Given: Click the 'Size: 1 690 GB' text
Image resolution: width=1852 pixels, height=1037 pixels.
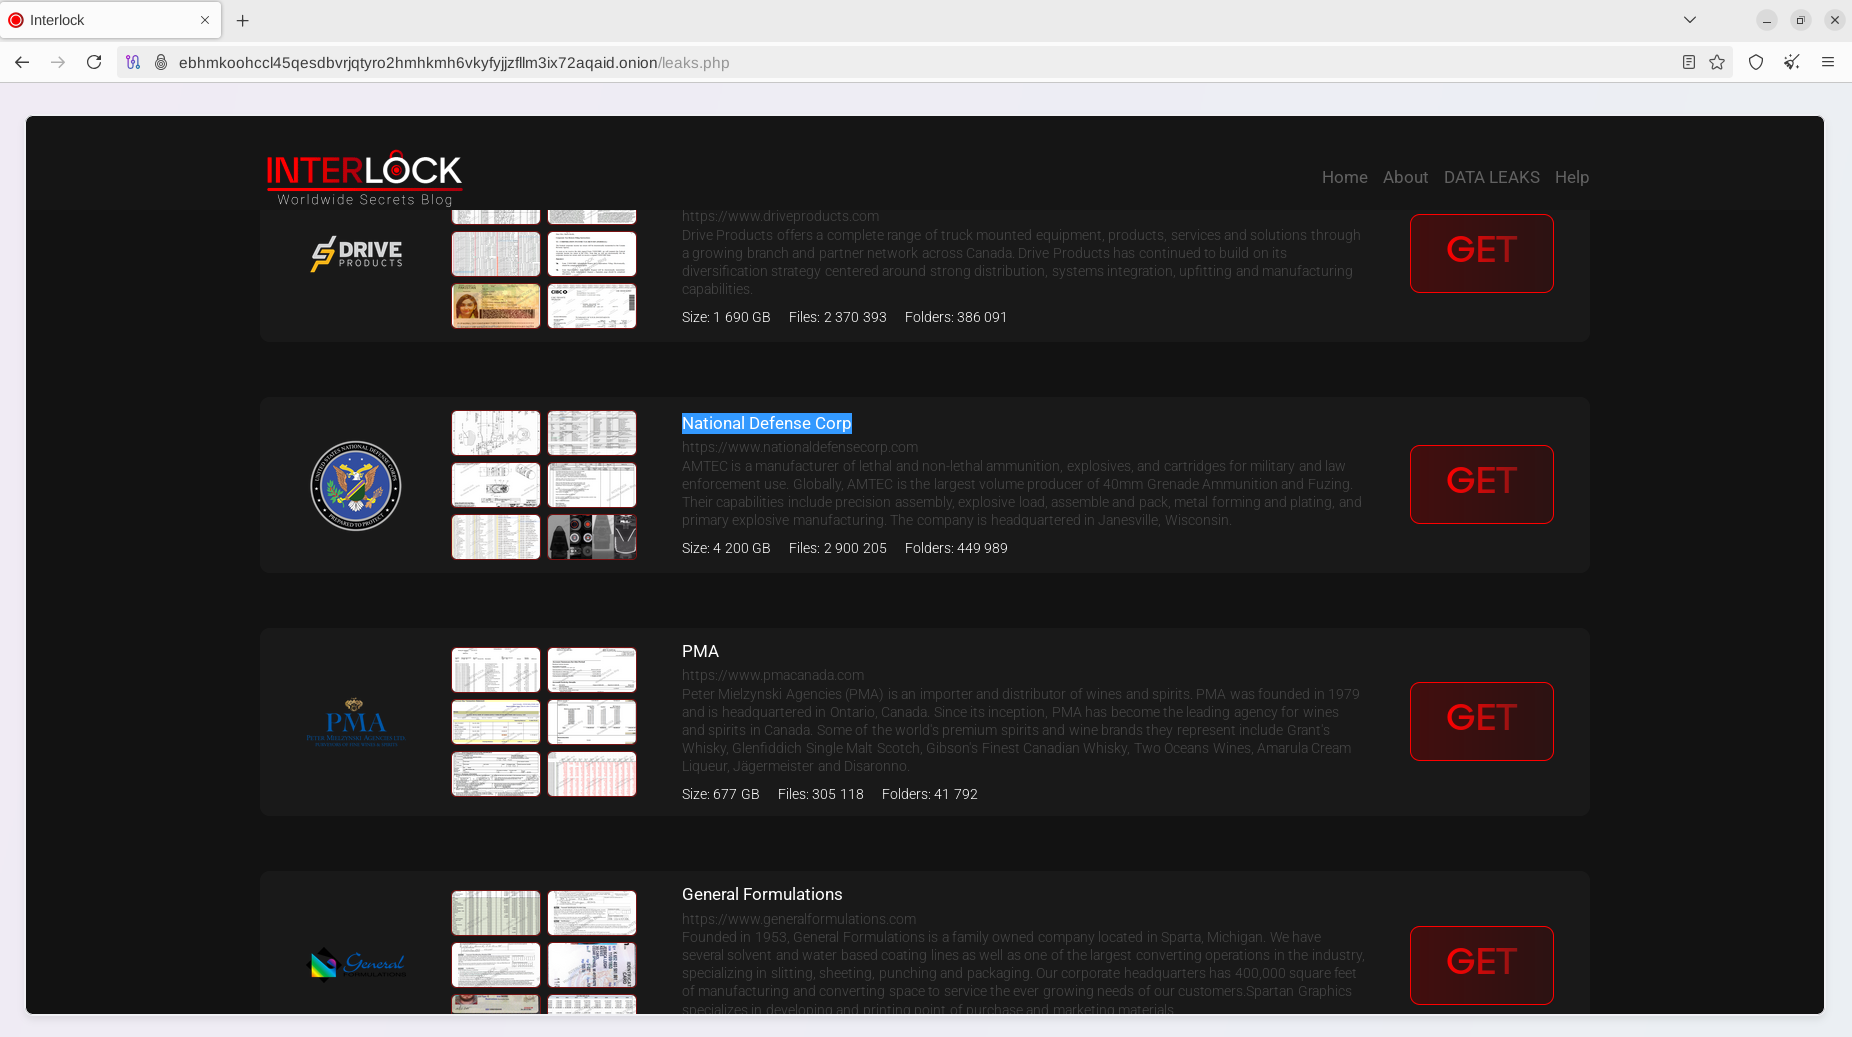Looking at the screenshot, I should click(x=726, y=317).
